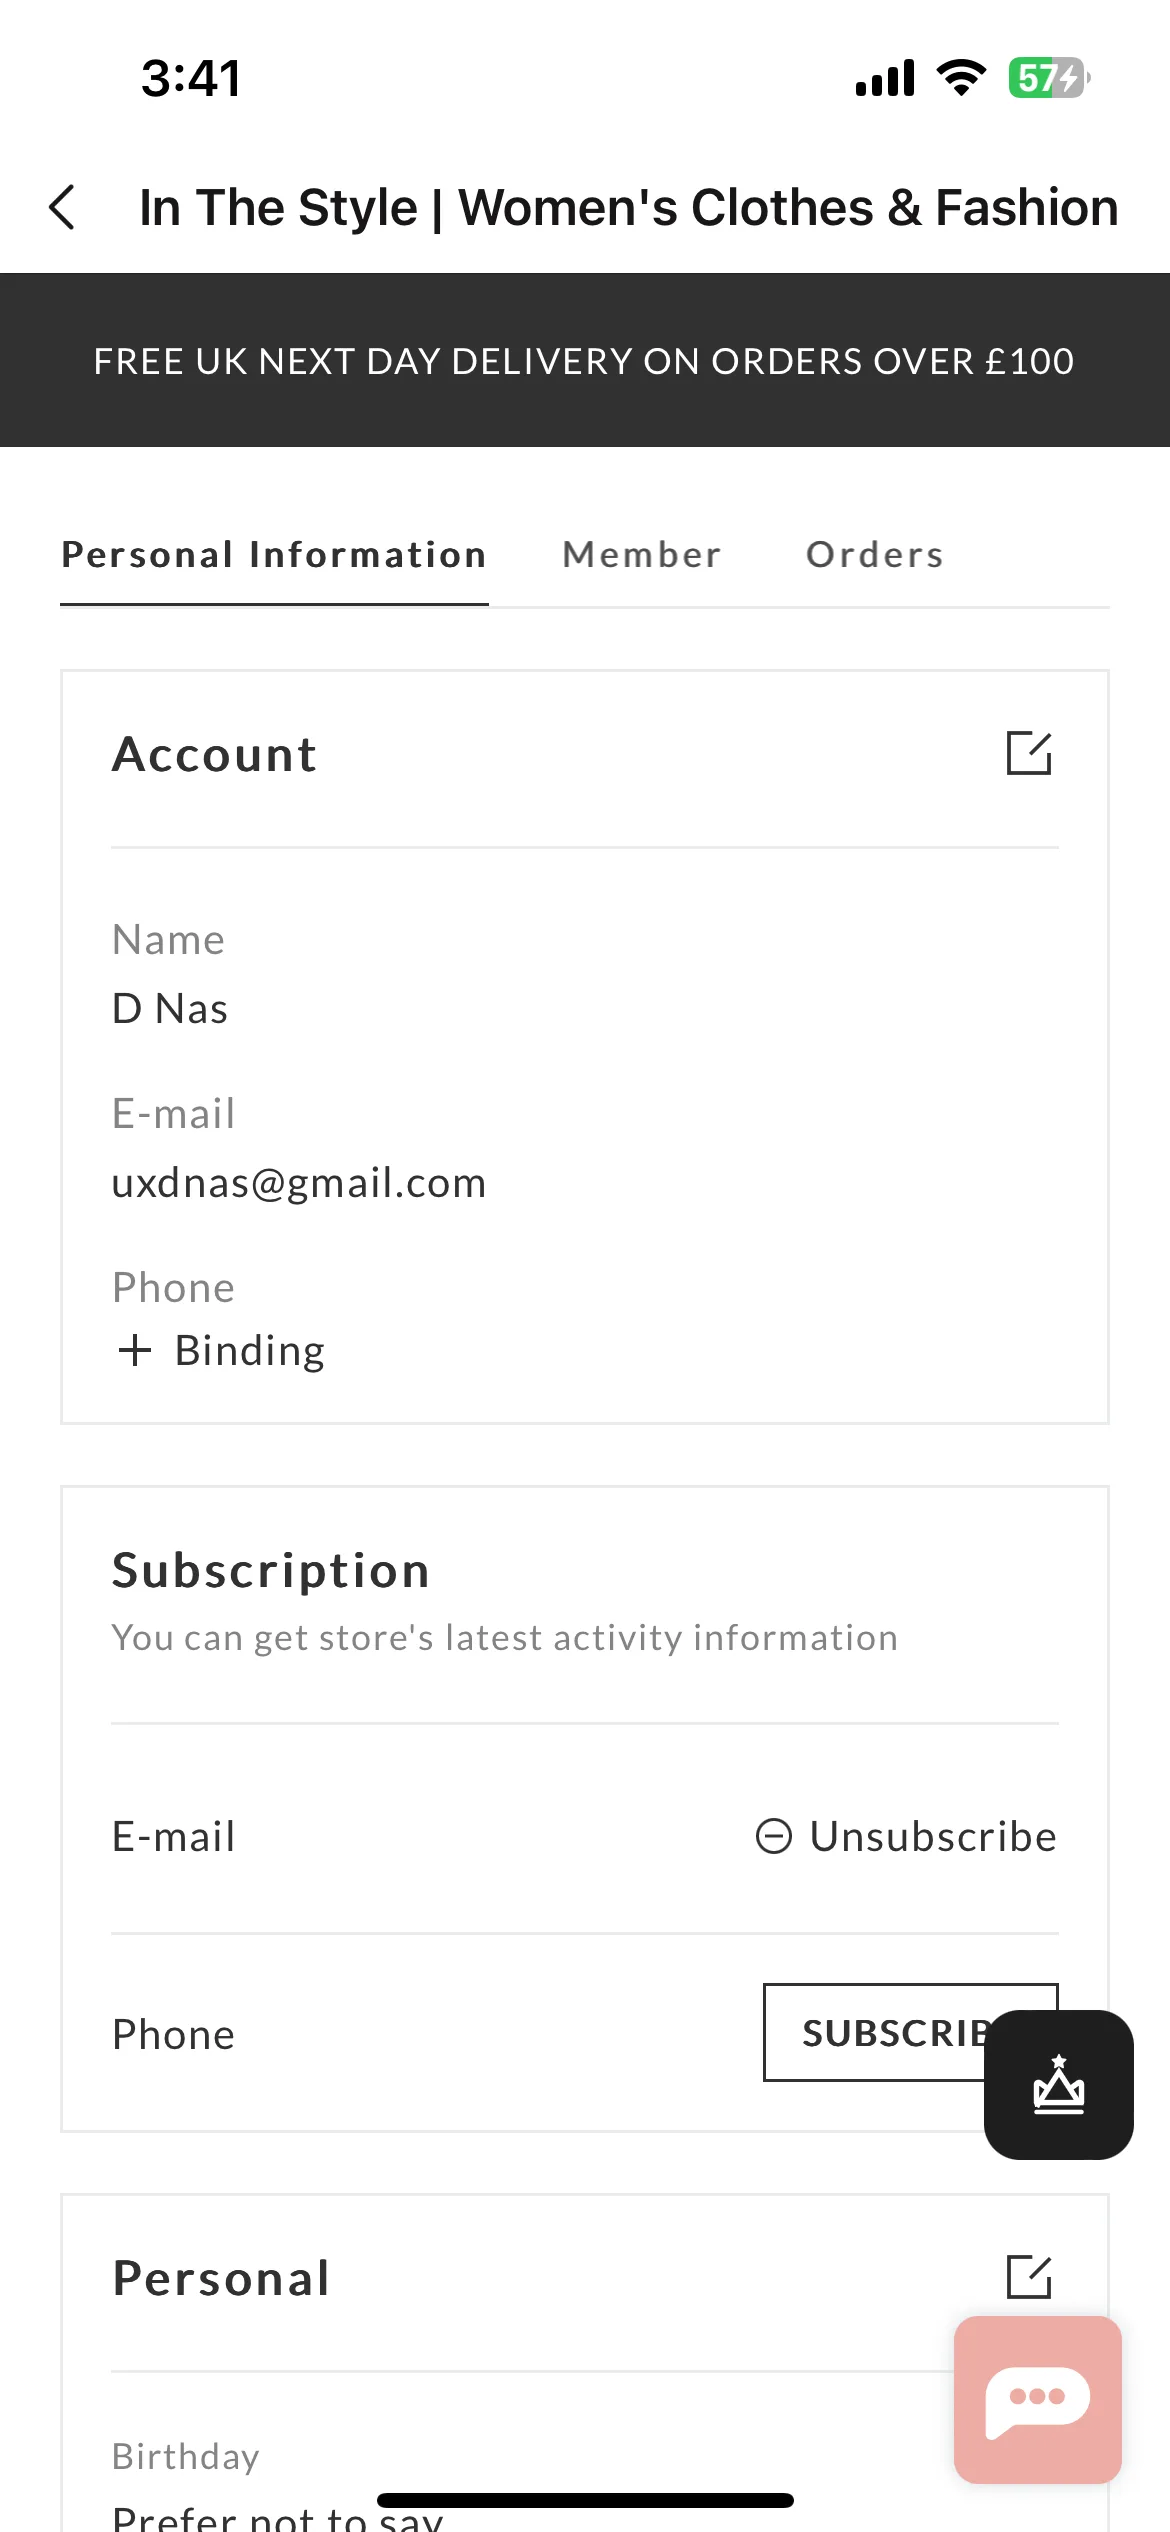
Task: Tap the free delivery announcement banner
Action: [x=585, y=360]
